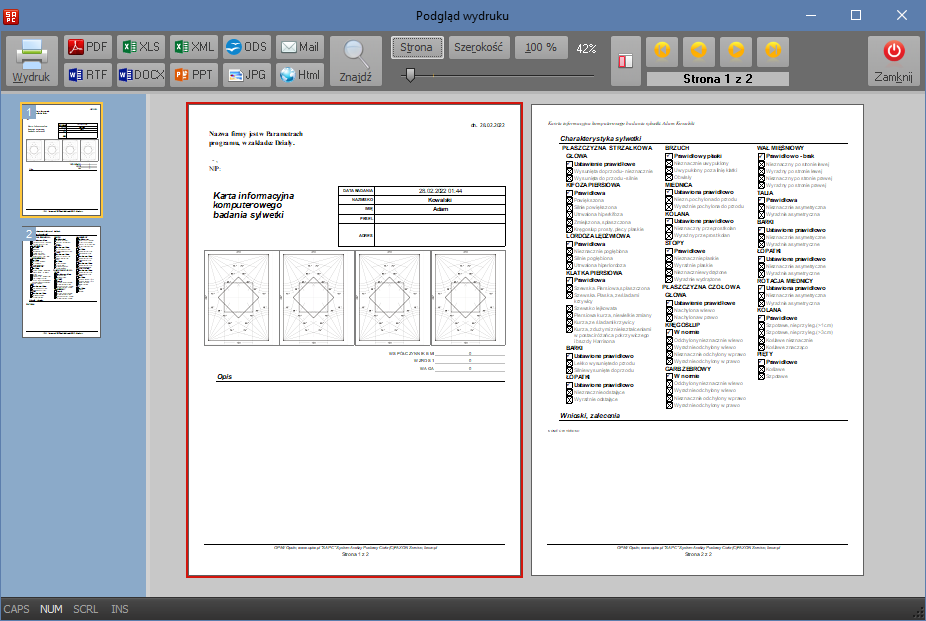
Task: Toggle the Strona full-page view mode
Action: (x=416, y=48)
